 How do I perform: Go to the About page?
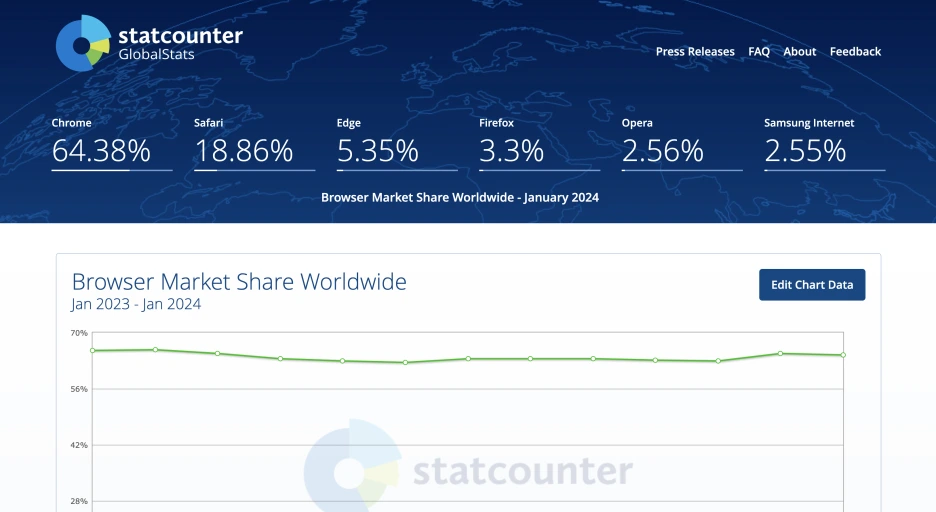[799, 51]
